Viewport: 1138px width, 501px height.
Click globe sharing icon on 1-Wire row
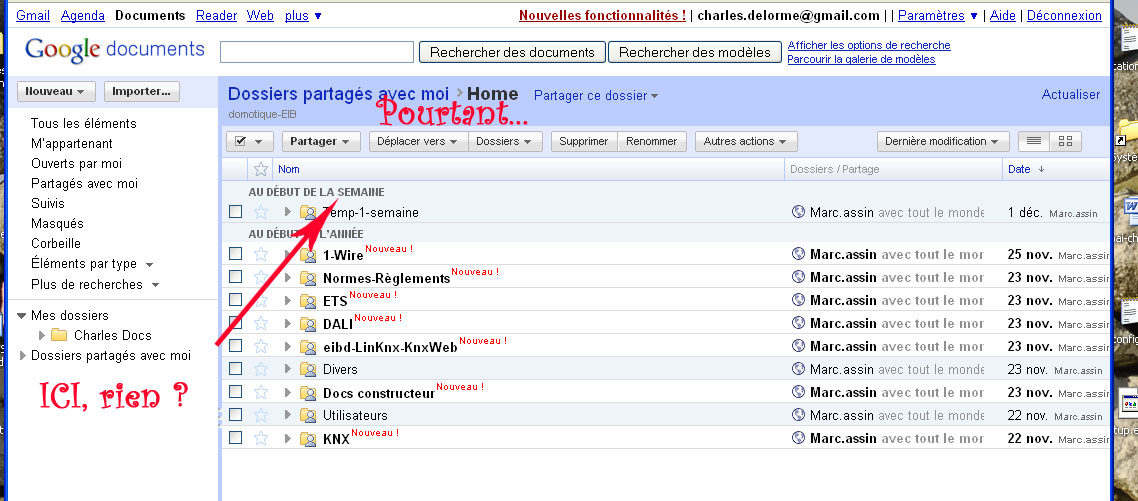point(798,254)
